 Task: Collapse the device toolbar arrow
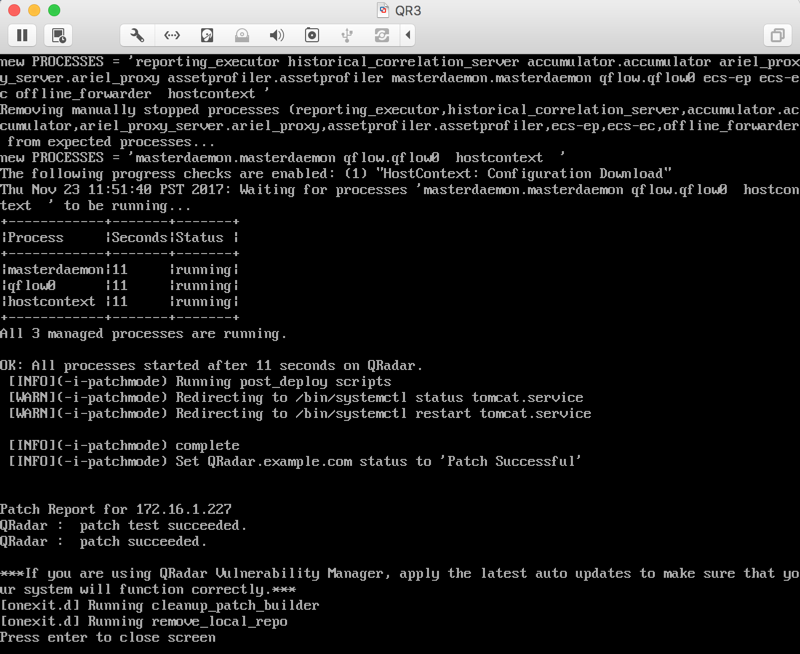tap(408, 35)
